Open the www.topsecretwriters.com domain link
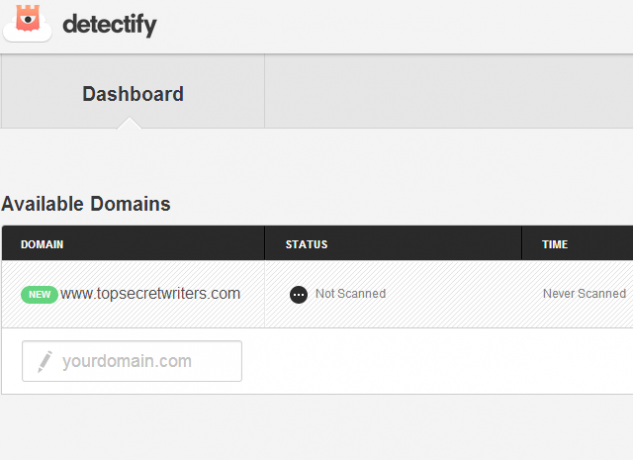633x460 pixels. (150, 294)
